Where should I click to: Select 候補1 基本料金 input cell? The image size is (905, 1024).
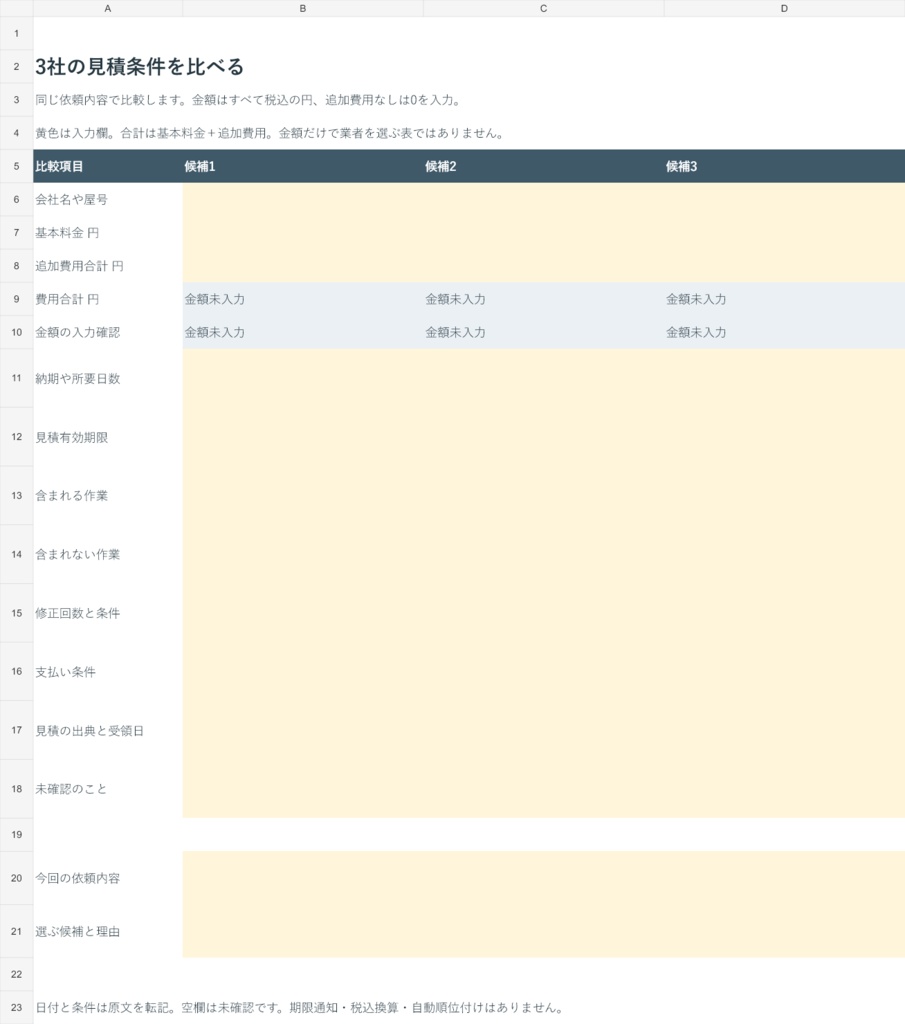pos(303,232)
